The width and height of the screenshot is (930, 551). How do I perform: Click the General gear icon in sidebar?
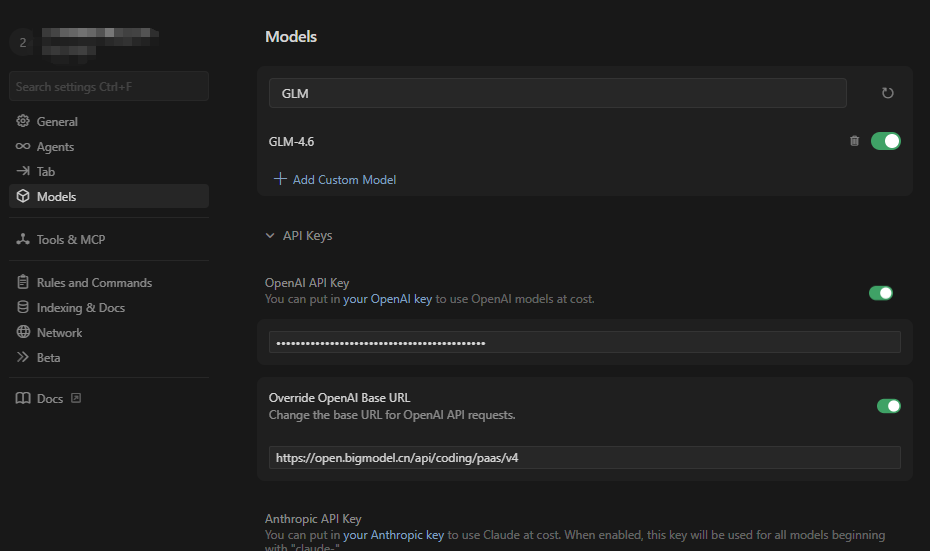point(23,121)
